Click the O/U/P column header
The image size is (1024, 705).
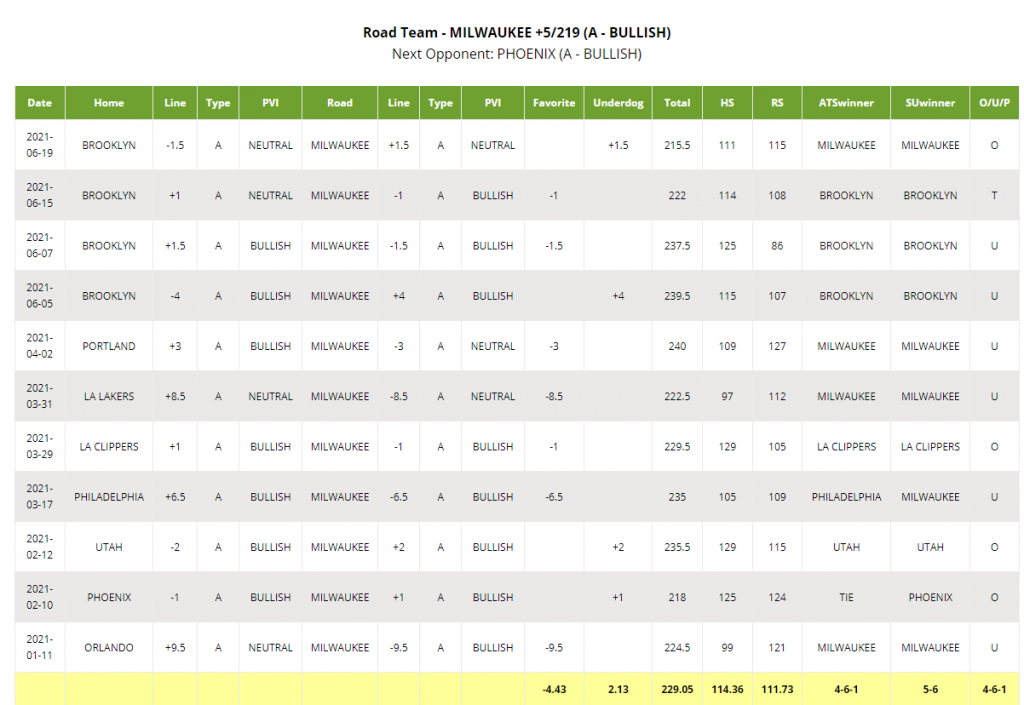995,102
